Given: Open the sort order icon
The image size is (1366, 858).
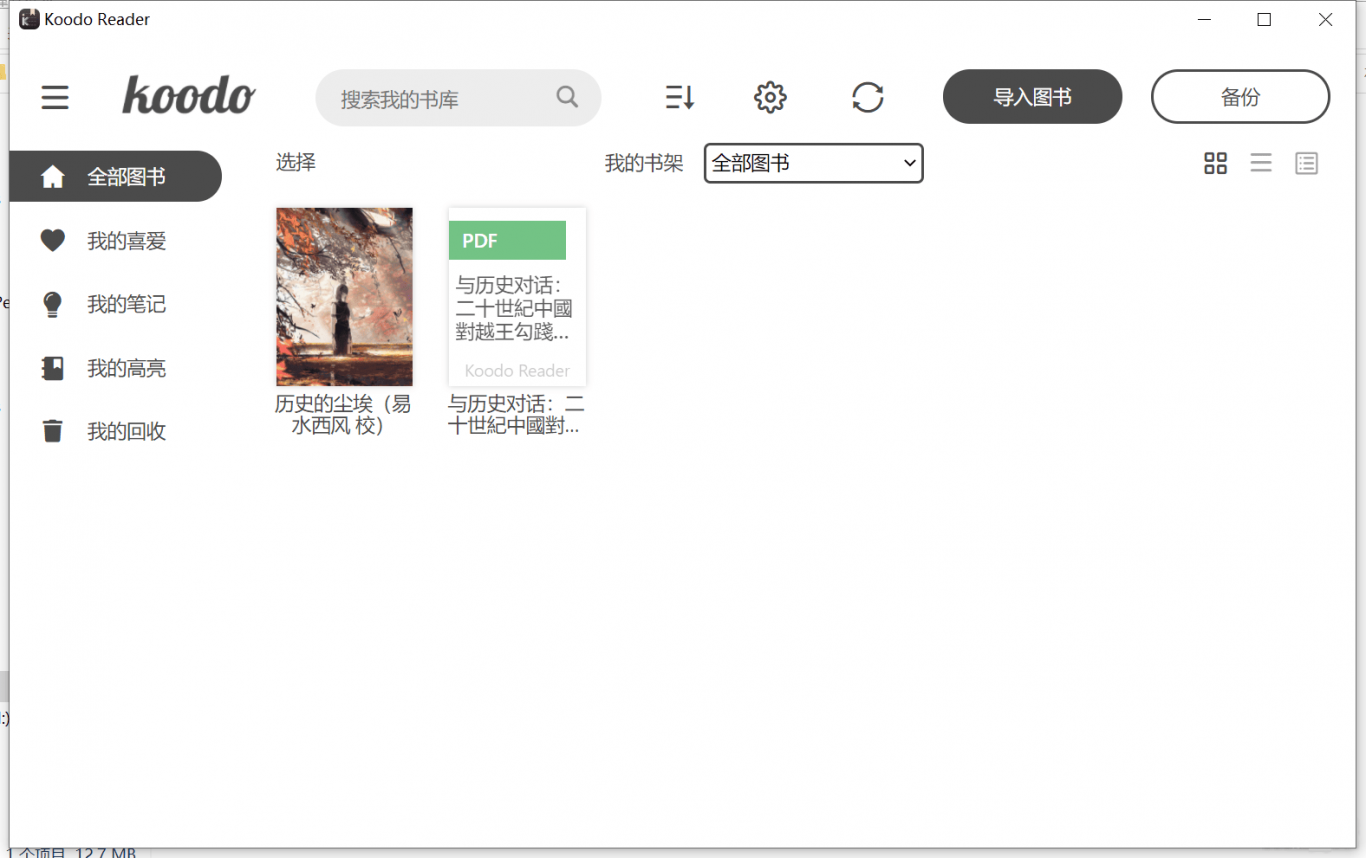Looking at the screenshot, I should [679, 97].
